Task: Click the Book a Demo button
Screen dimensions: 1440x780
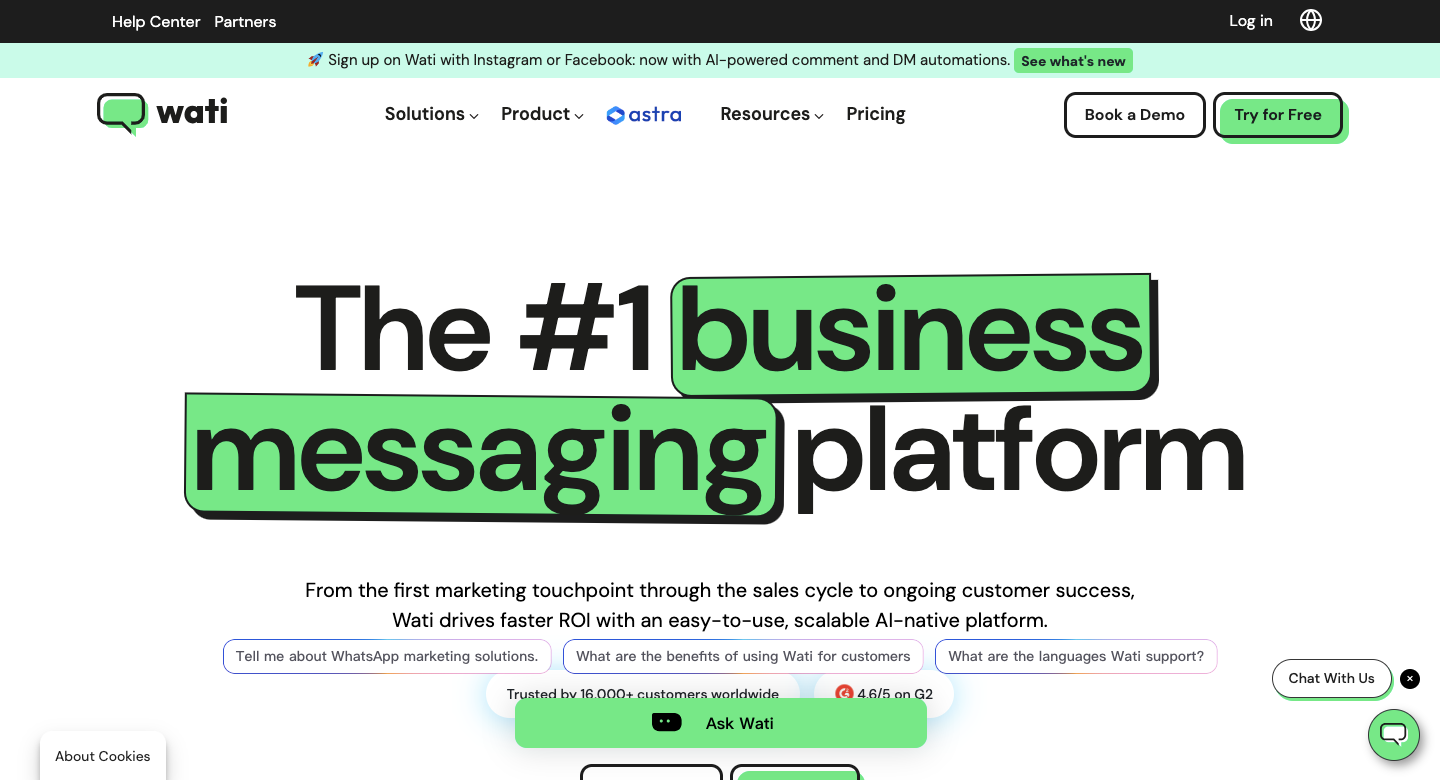Action: [1135, 115]
